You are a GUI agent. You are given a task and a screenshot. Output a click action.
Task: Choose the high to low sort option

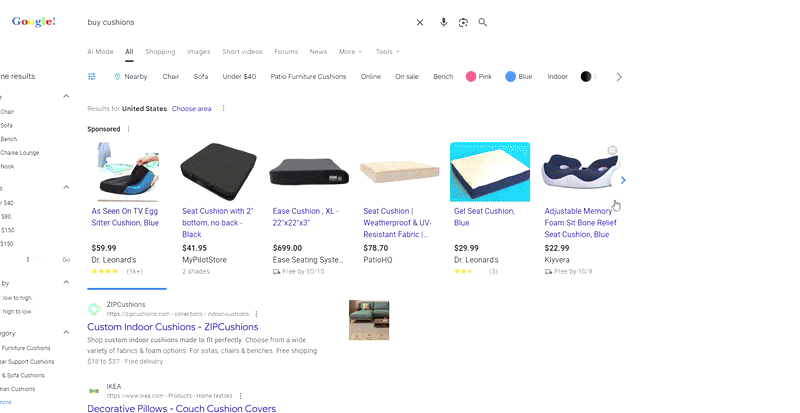click(x=16, y=312)
